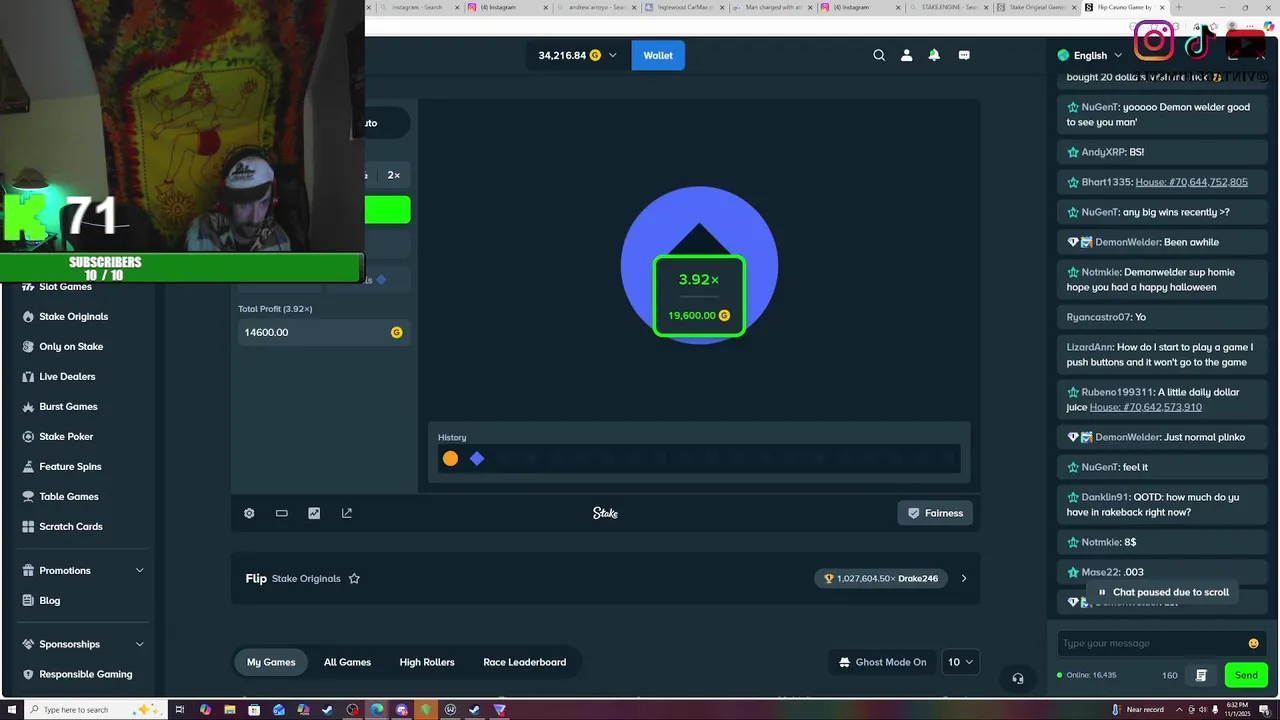
Task: Open new browser tab plus button
Action: click(1179, 7)
